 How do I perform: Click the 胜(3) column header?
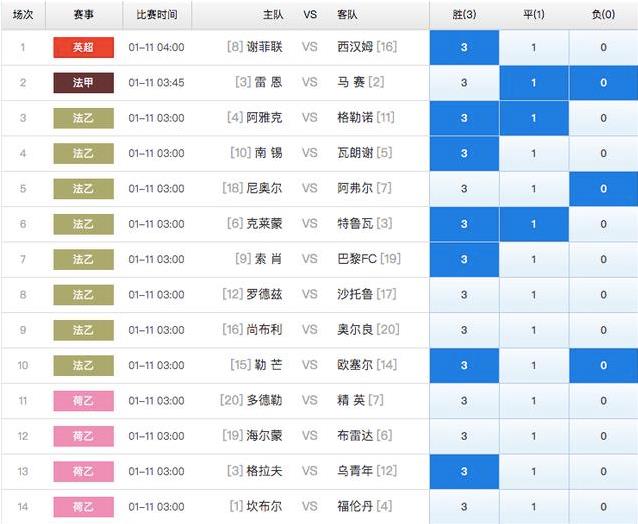click(464, 15)
